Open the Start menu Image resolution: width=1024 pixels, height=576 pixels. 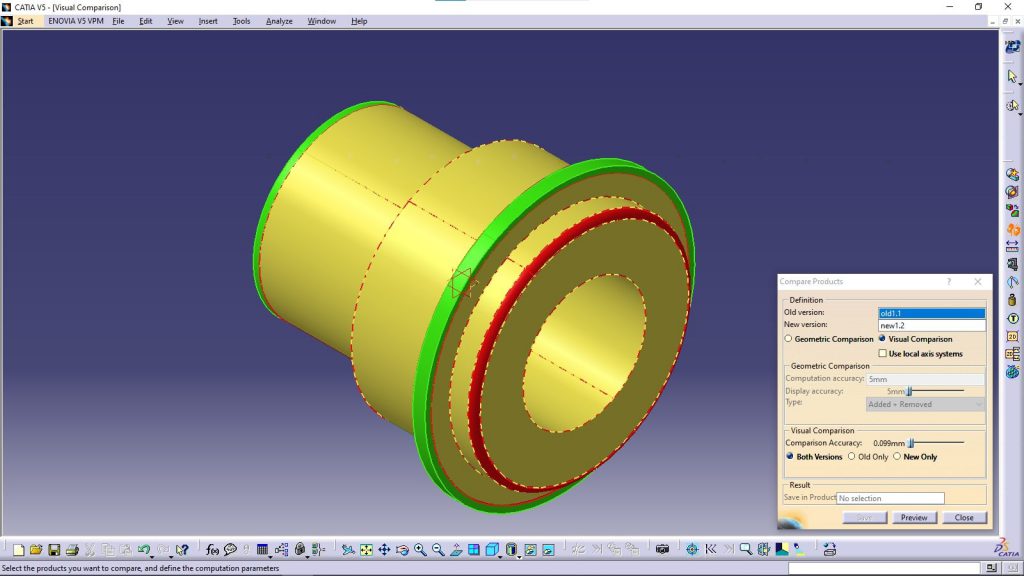[25, 21]
